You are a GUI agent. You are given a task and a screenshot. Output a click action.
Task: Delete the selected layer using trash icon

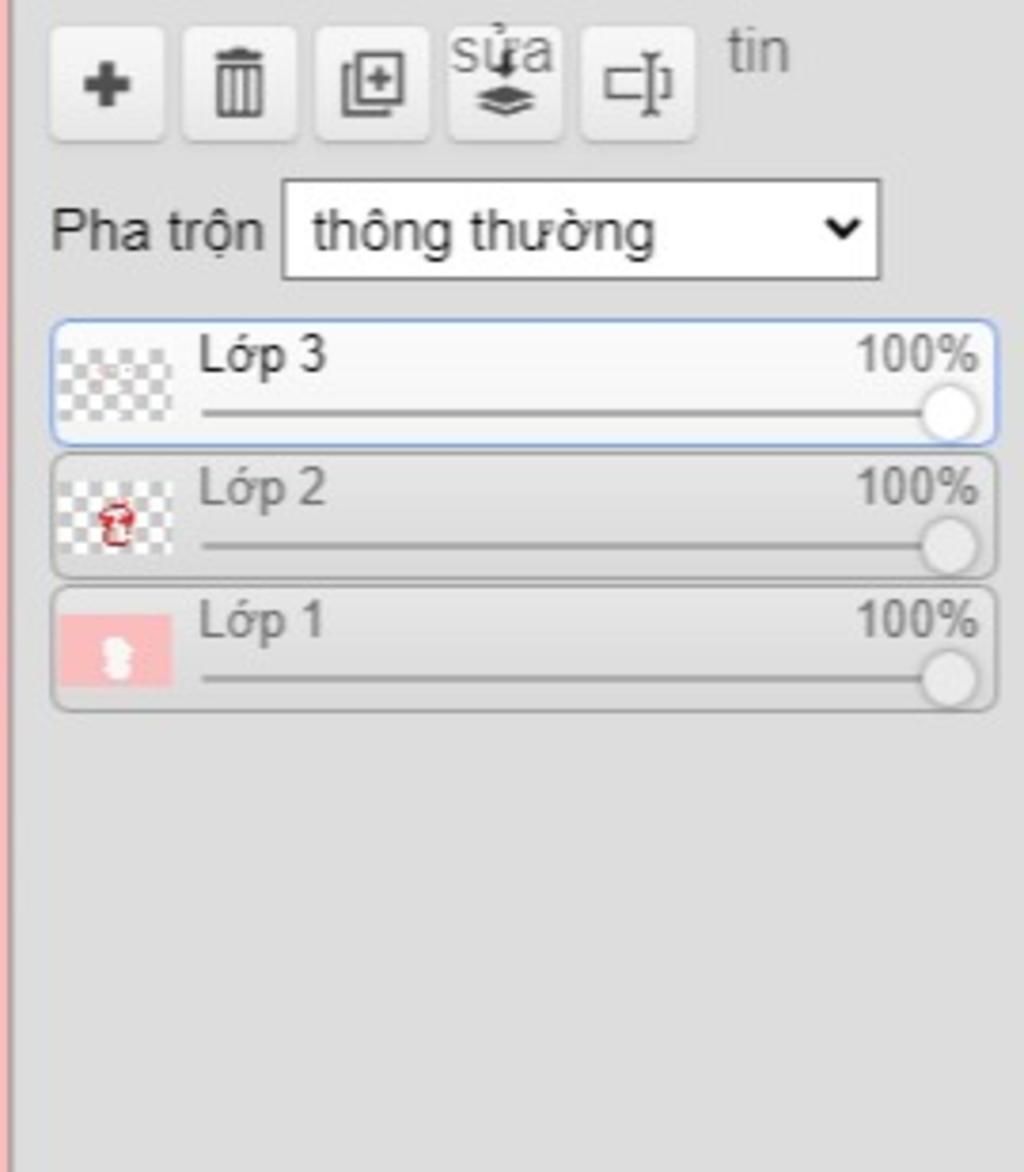coord(239,85)
